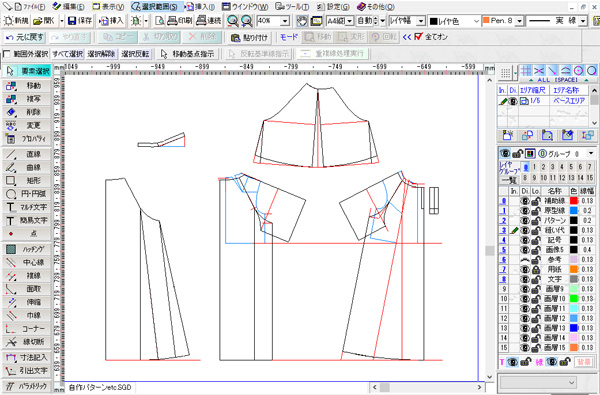Open the zoom percentage 40% dropdown
The height and width of the screenshot is (395, 600).
point(285,21)
